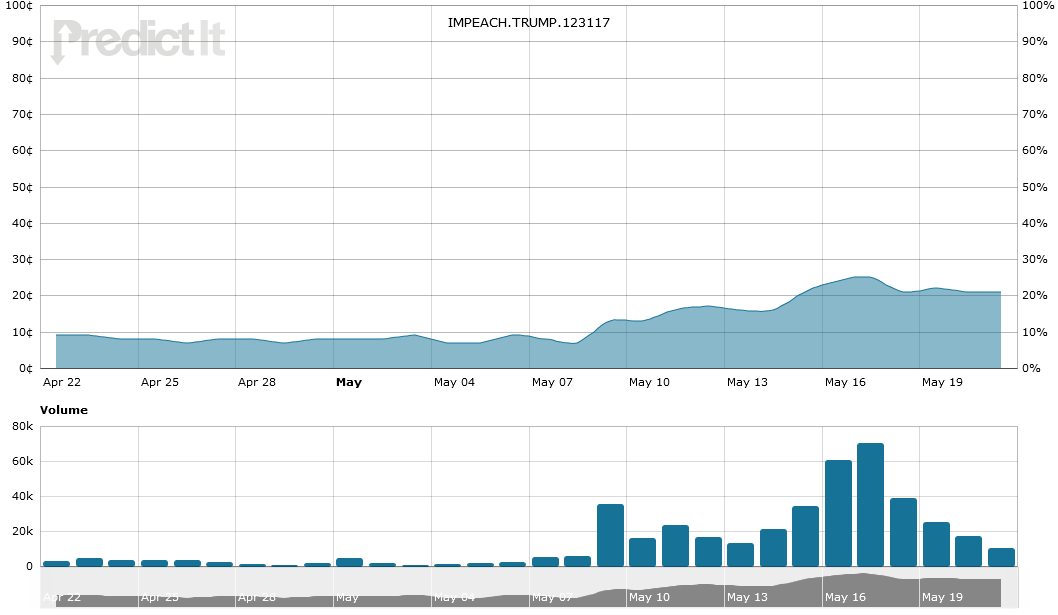The image size is (1058, 615).
Task: Click the 'May 16' label in the bottom navigator
Action: 845,597
